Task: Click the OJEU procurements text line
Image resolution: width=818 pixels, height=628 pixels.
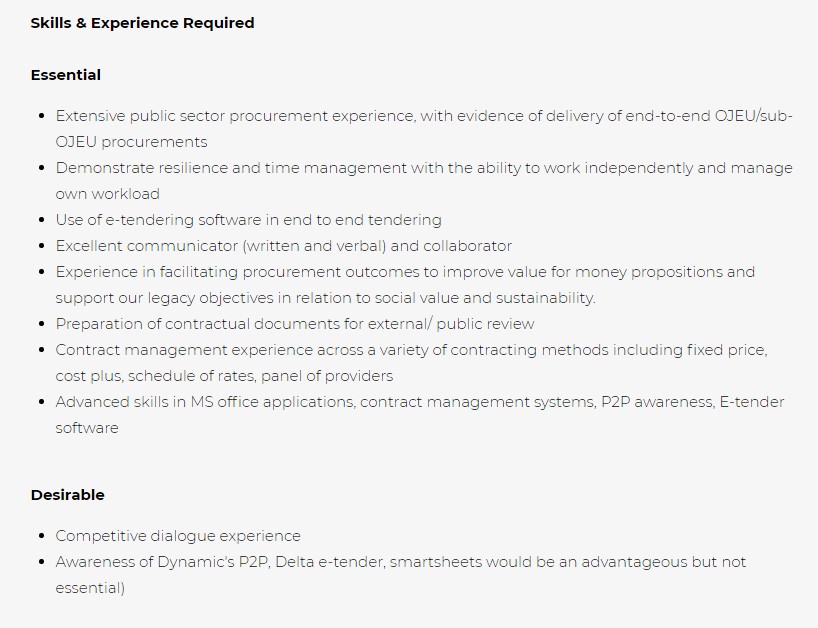Action: coord(131,142)
